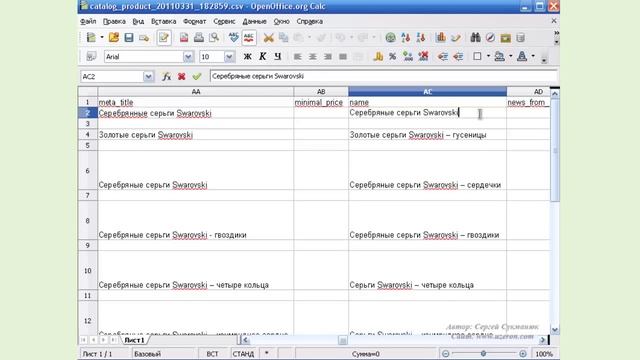
Task: Toggle Bold (Ж) formatting
Action: pyautogui.click(x=247, y=56)
